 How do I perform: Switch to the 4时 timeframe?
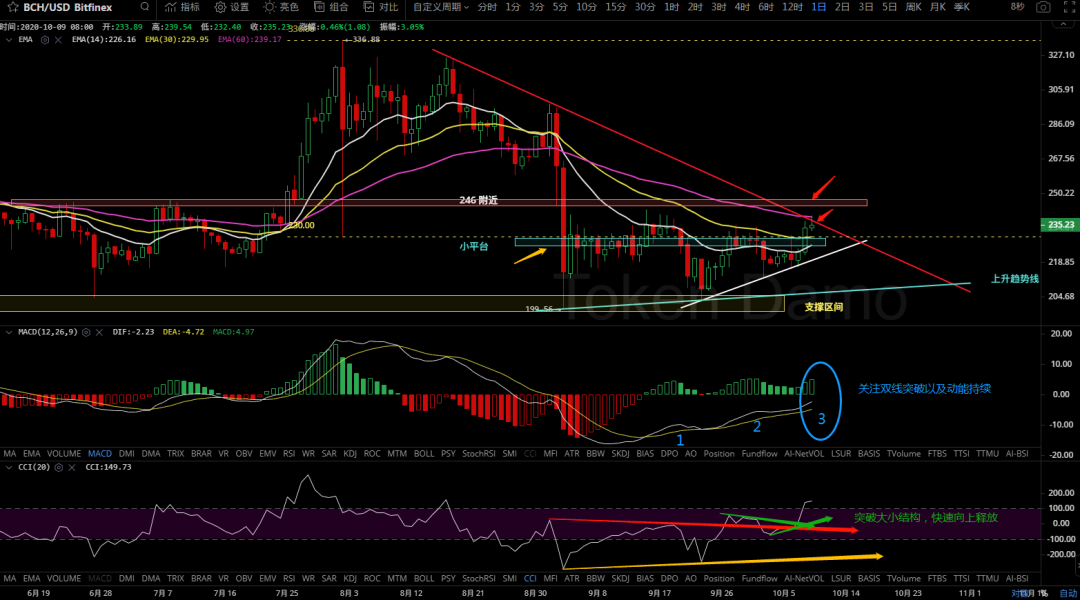[x=741, y=7]
